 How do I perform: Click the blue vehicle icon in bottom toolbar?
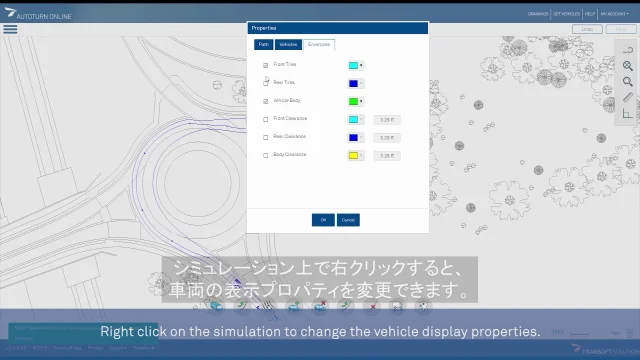pos(216,306)
